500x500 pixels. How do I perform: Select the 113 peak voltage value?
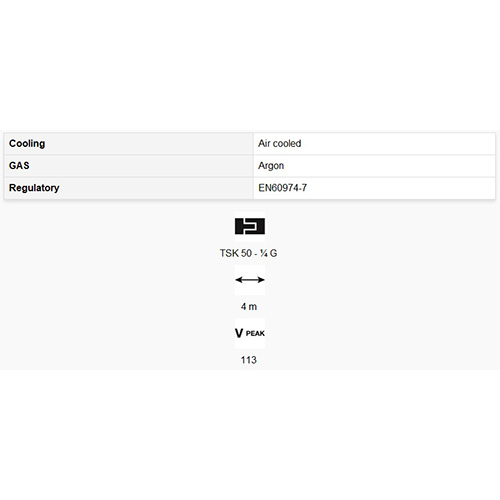pyautogui.click(x=249, y=360)
